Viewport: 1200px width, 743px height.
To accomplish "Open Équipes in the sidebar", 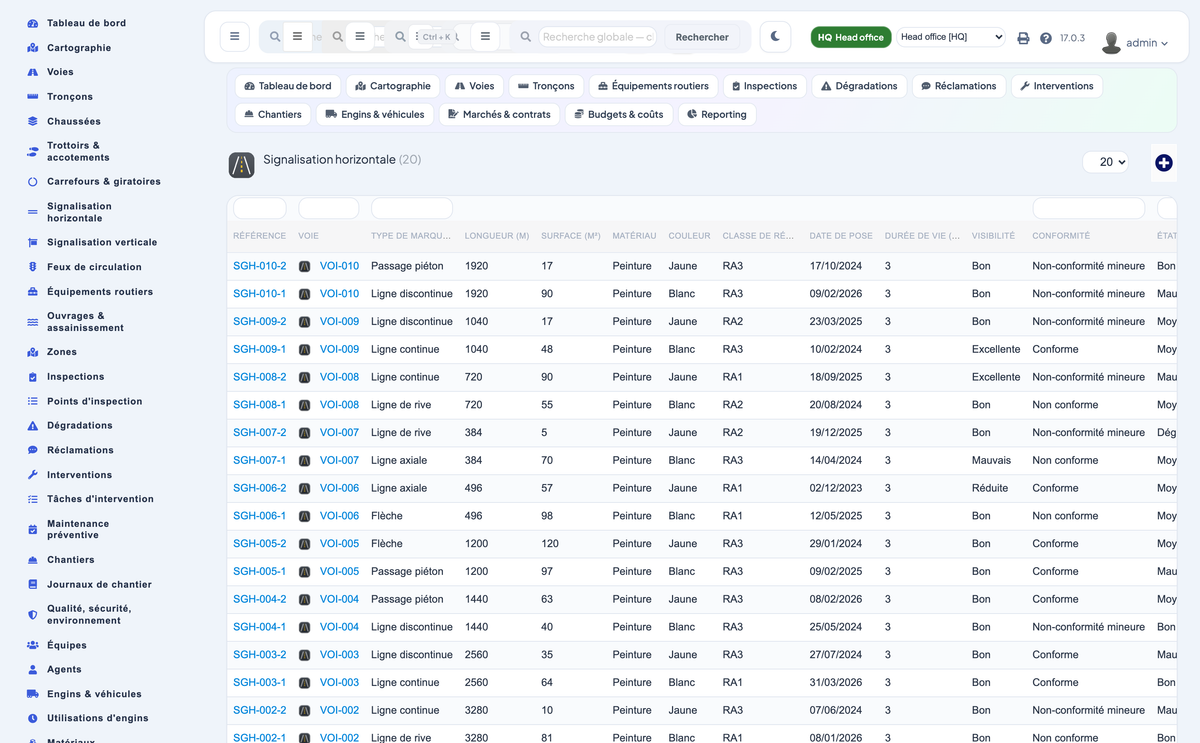I will (x=67, y=645).
